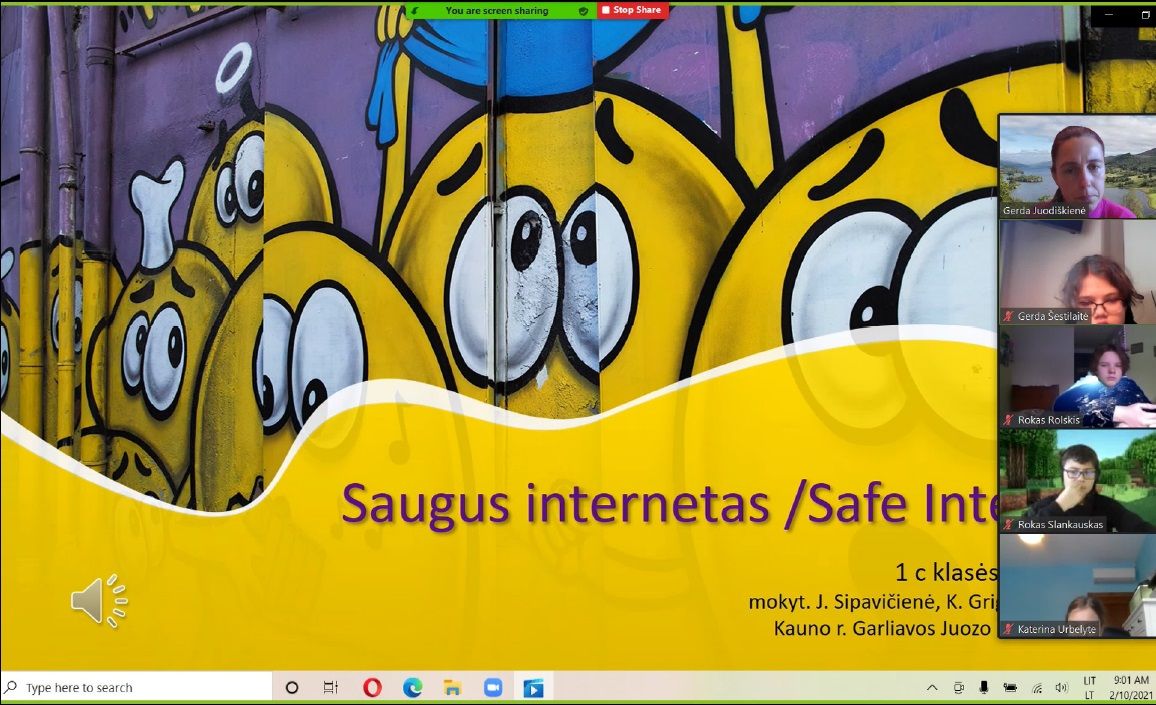The width and height of the screenshot is (1156, 705).
Task: Open the network Wi-Fi tray icon
Action: point(1037,687)
